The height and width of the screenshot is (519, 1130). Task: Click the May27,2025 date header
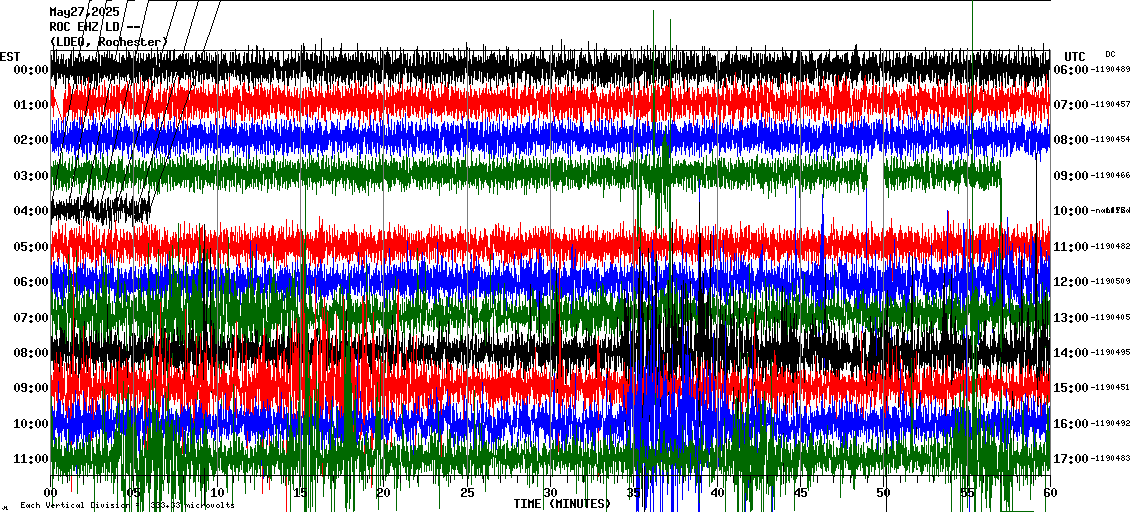tap(84, 12)
